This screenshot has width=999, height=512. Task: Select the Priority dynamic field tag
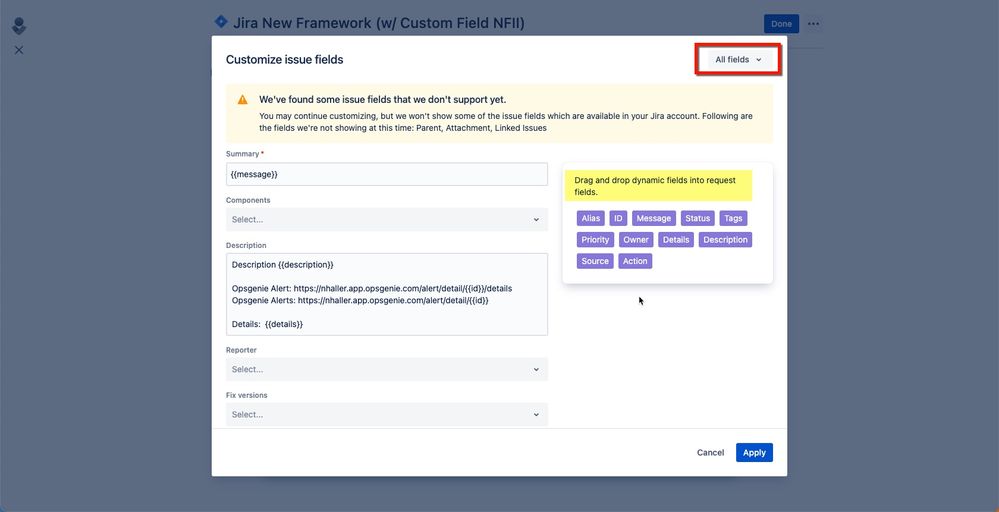595,240
